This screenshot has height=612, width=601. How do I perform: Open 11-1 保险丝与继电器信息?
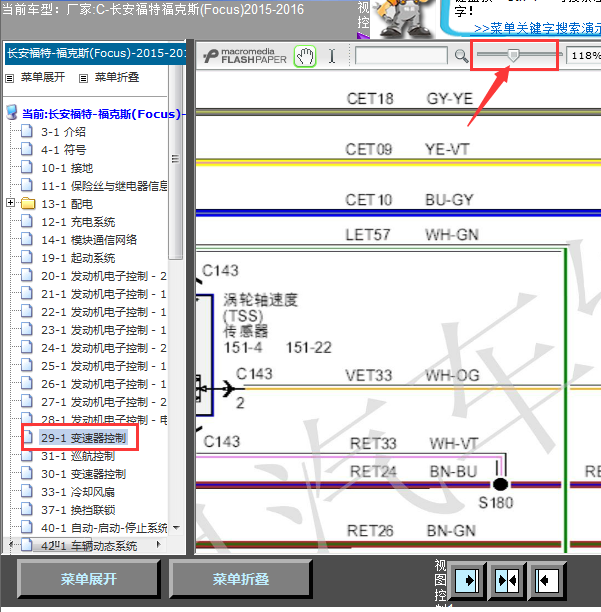(104, 186)
